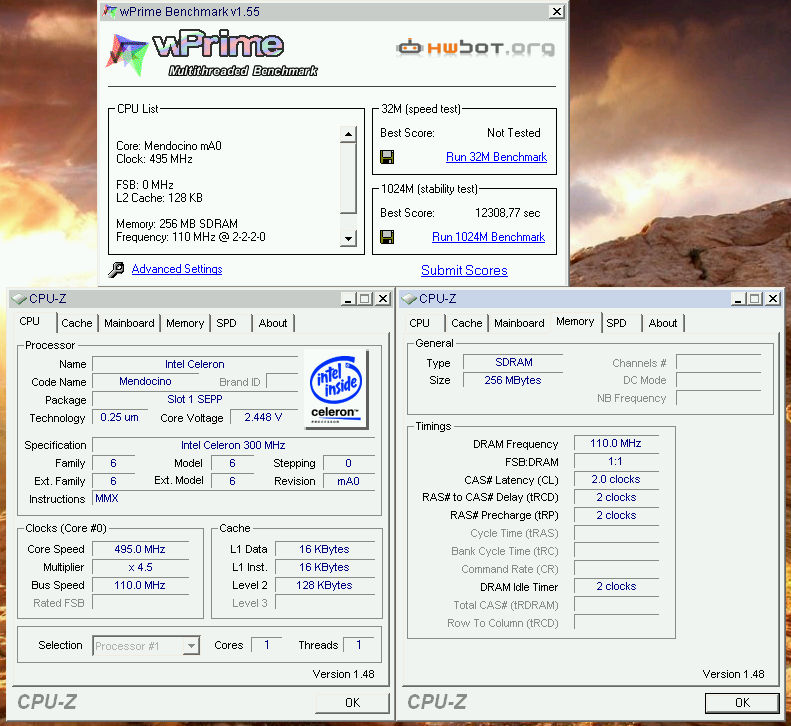This screenshot has height=726, width=791.
Task: Open About tab in right CPU-Z
Action: tap(663, 323)
